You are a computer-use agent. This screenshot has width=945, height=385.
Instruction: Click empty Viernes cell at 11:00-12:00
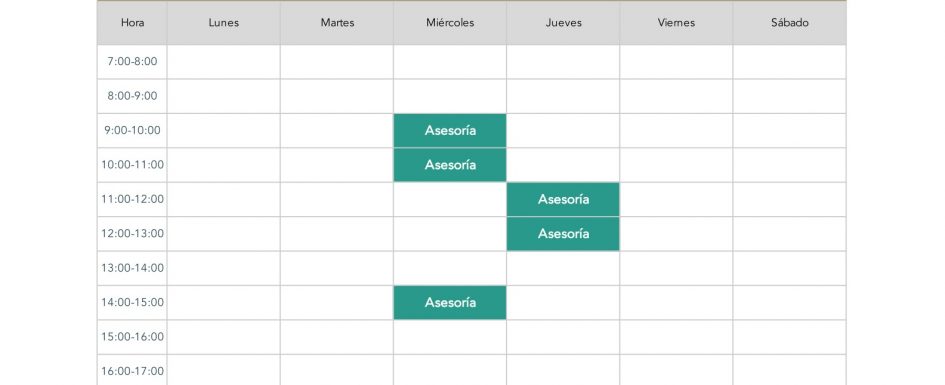676,199
